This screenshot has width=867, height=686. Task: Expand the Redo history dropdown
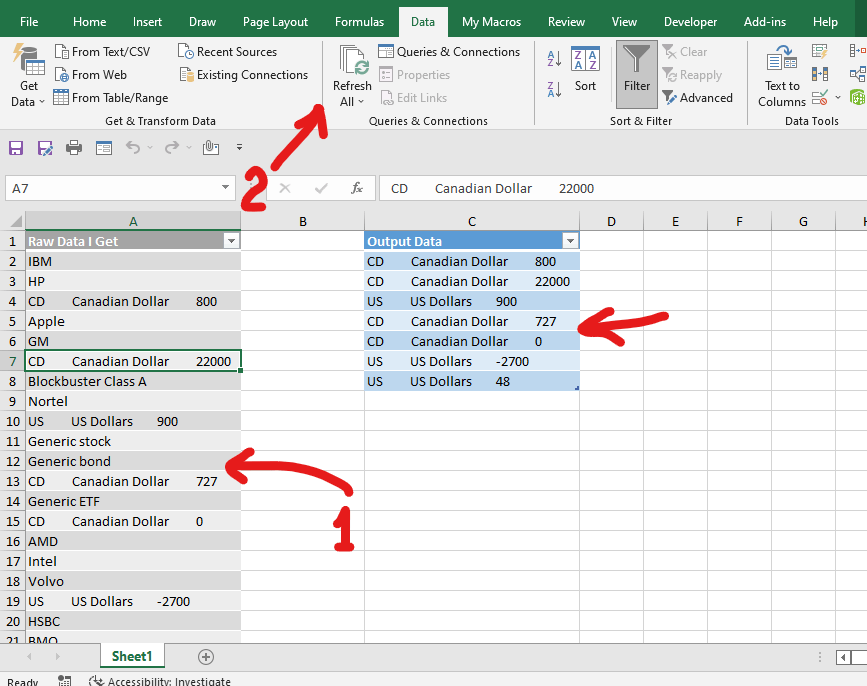(189, 148)
